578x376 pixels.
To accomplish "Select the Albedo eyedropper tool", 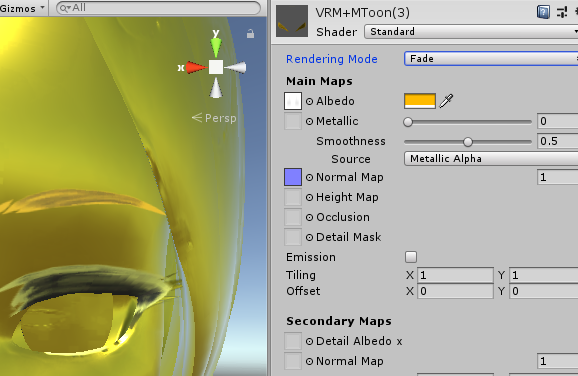I will [446, 101].
